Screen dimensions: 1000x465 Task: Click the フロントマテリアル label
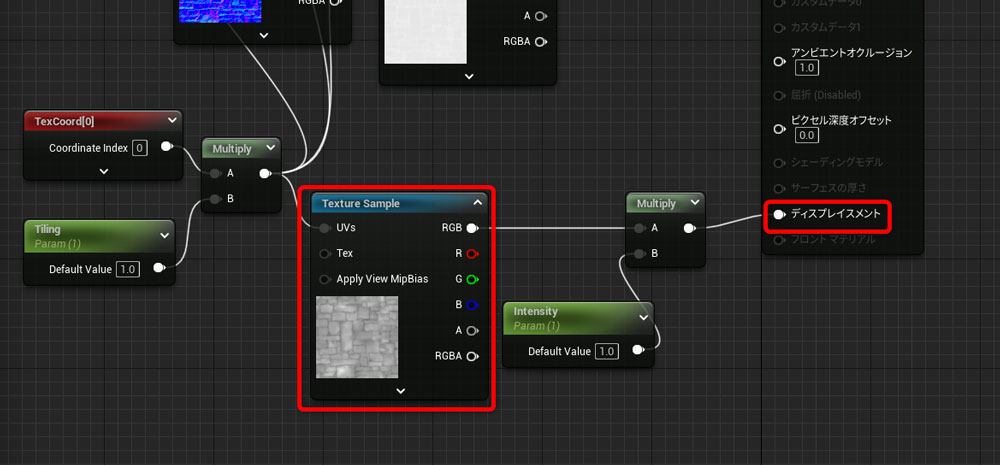[x=833, y=240]
